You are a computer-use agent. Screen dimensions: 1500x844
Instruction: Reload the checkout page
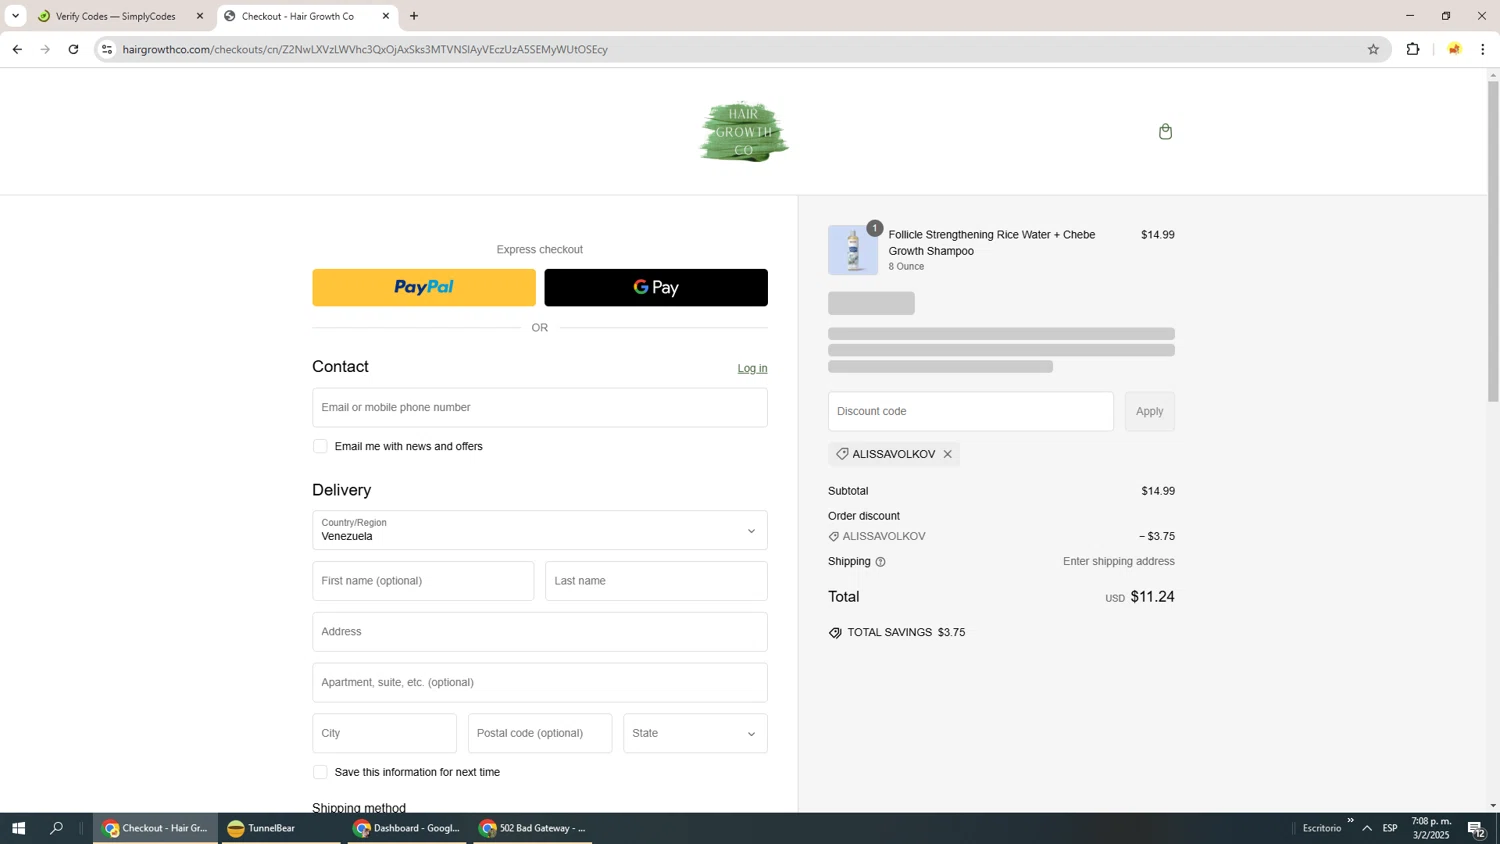tap(73, 49)
